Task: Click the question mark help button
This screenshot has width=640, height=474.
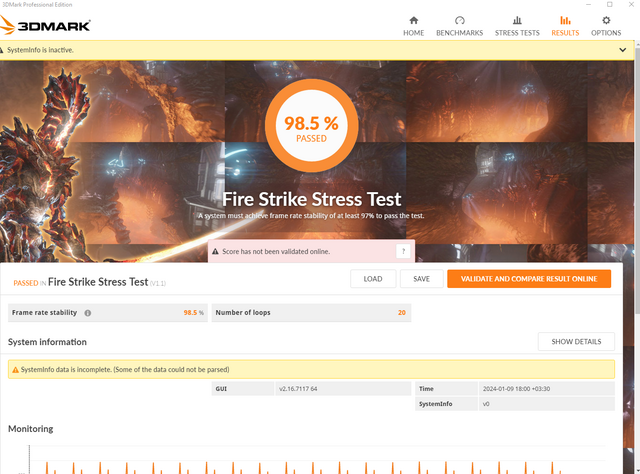Action: (x=403, y=251)
